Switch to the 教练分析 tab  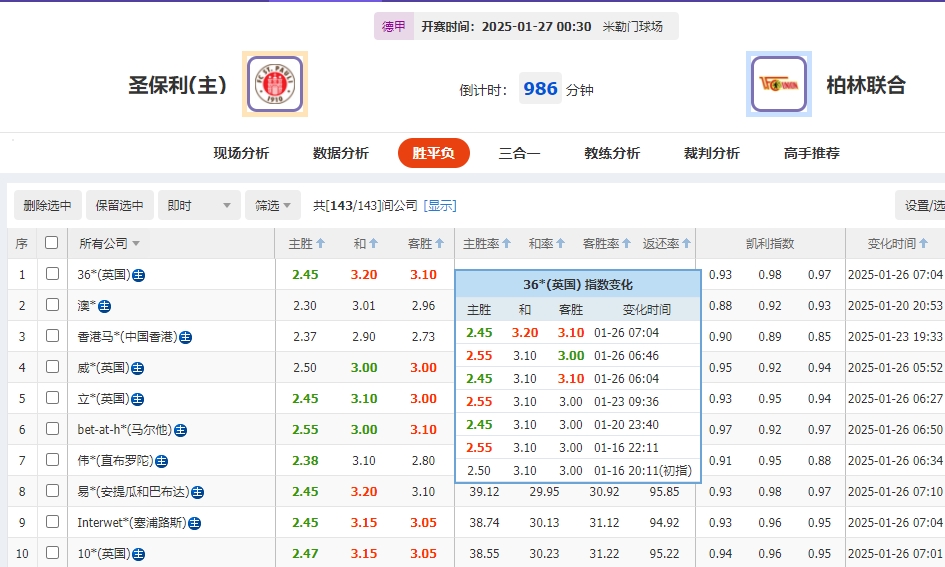tap(612, 153)
